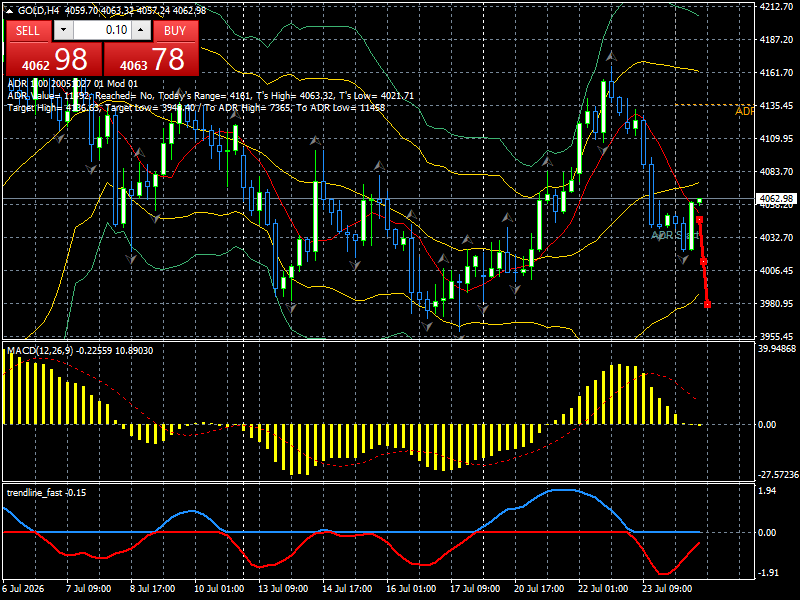Screen dimensions: 800x600
Task: Click the 4212.70 price scale label
Action: tap(776, 6)
